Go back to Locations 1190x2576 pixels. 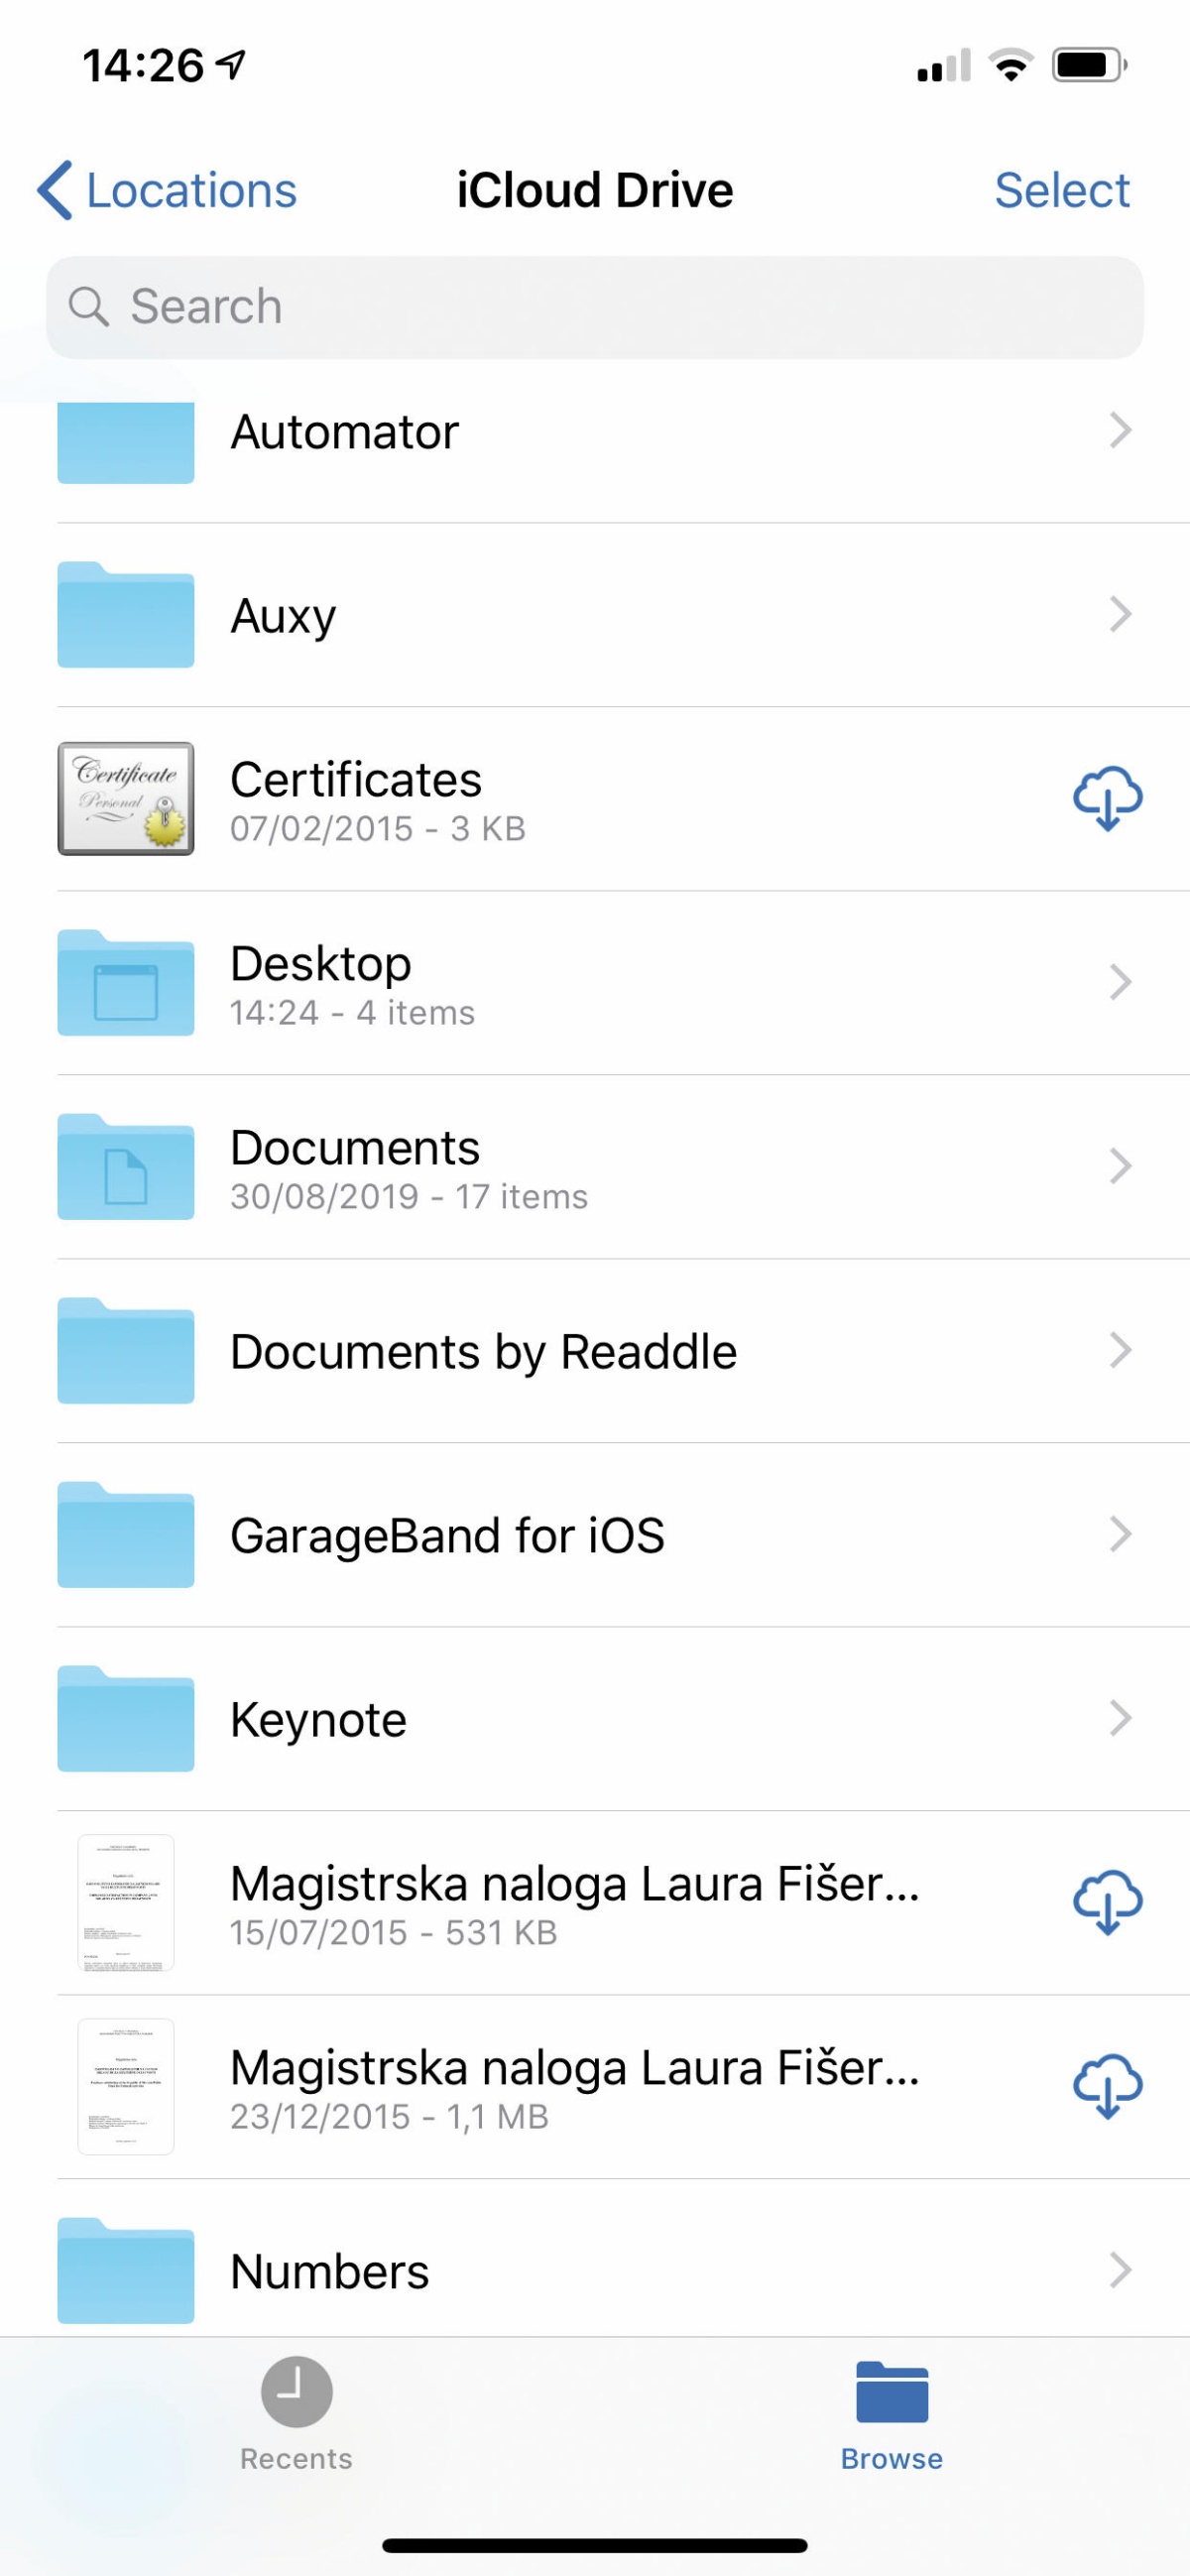point(167,190)
